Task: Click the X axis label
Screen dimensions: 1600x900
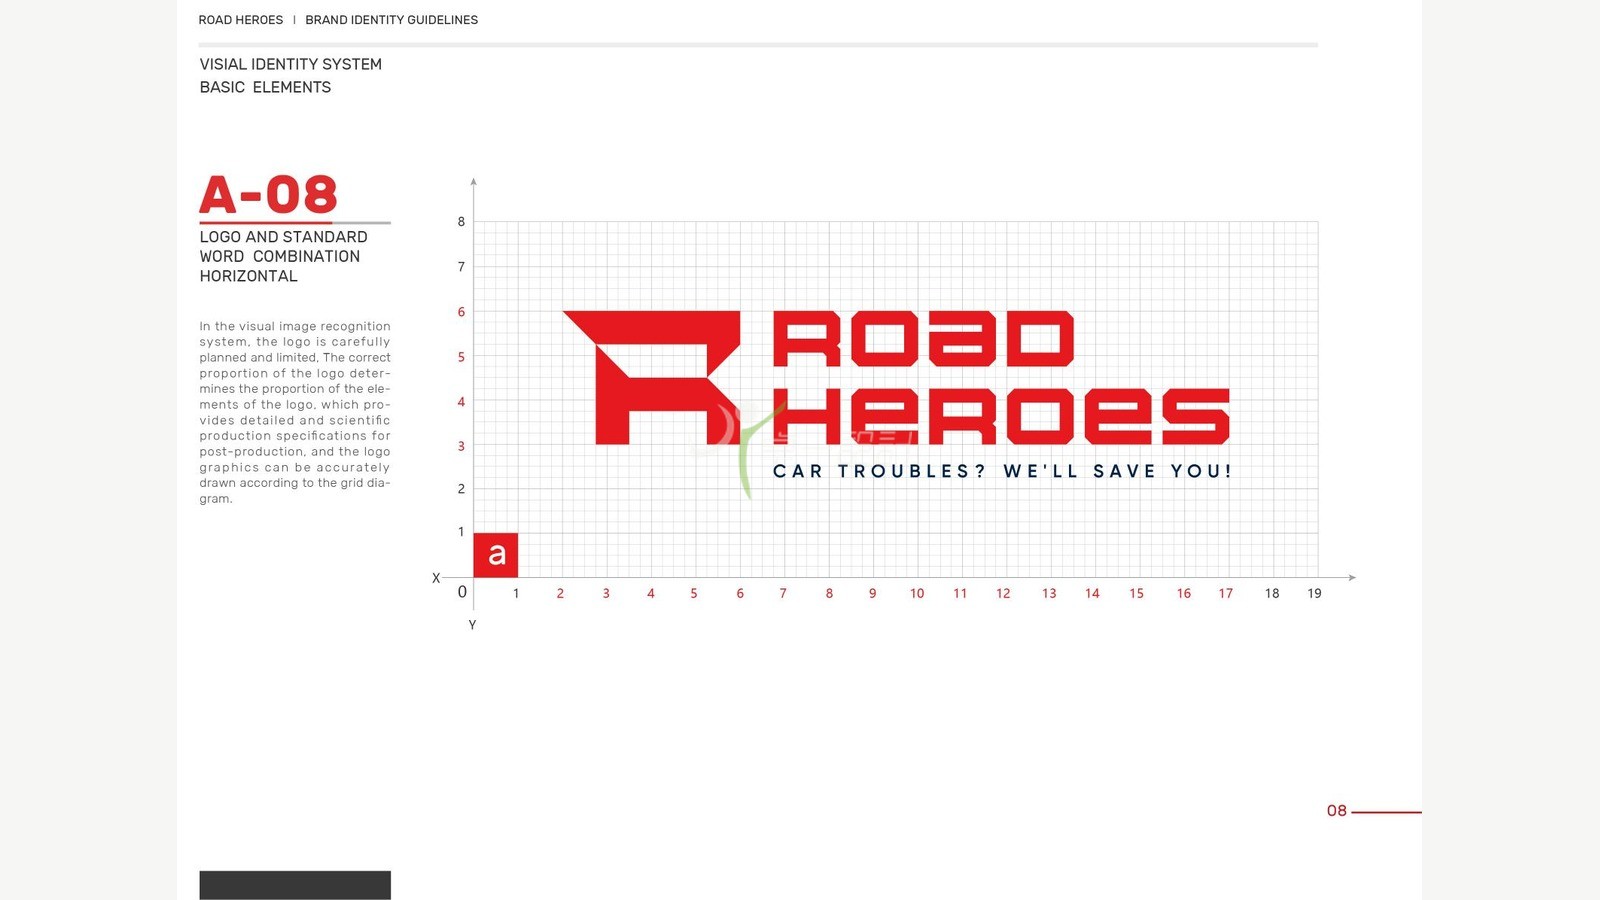Action: 436,578
